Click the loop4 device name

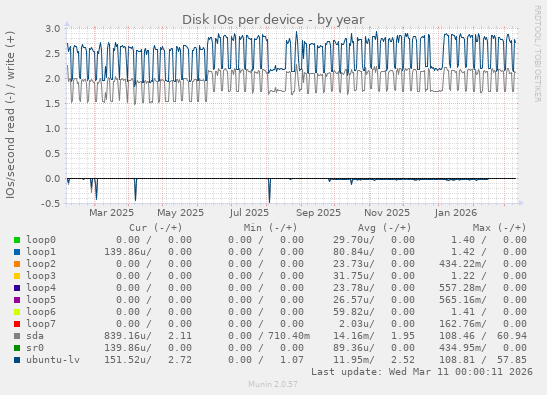(x=41, y=288)
